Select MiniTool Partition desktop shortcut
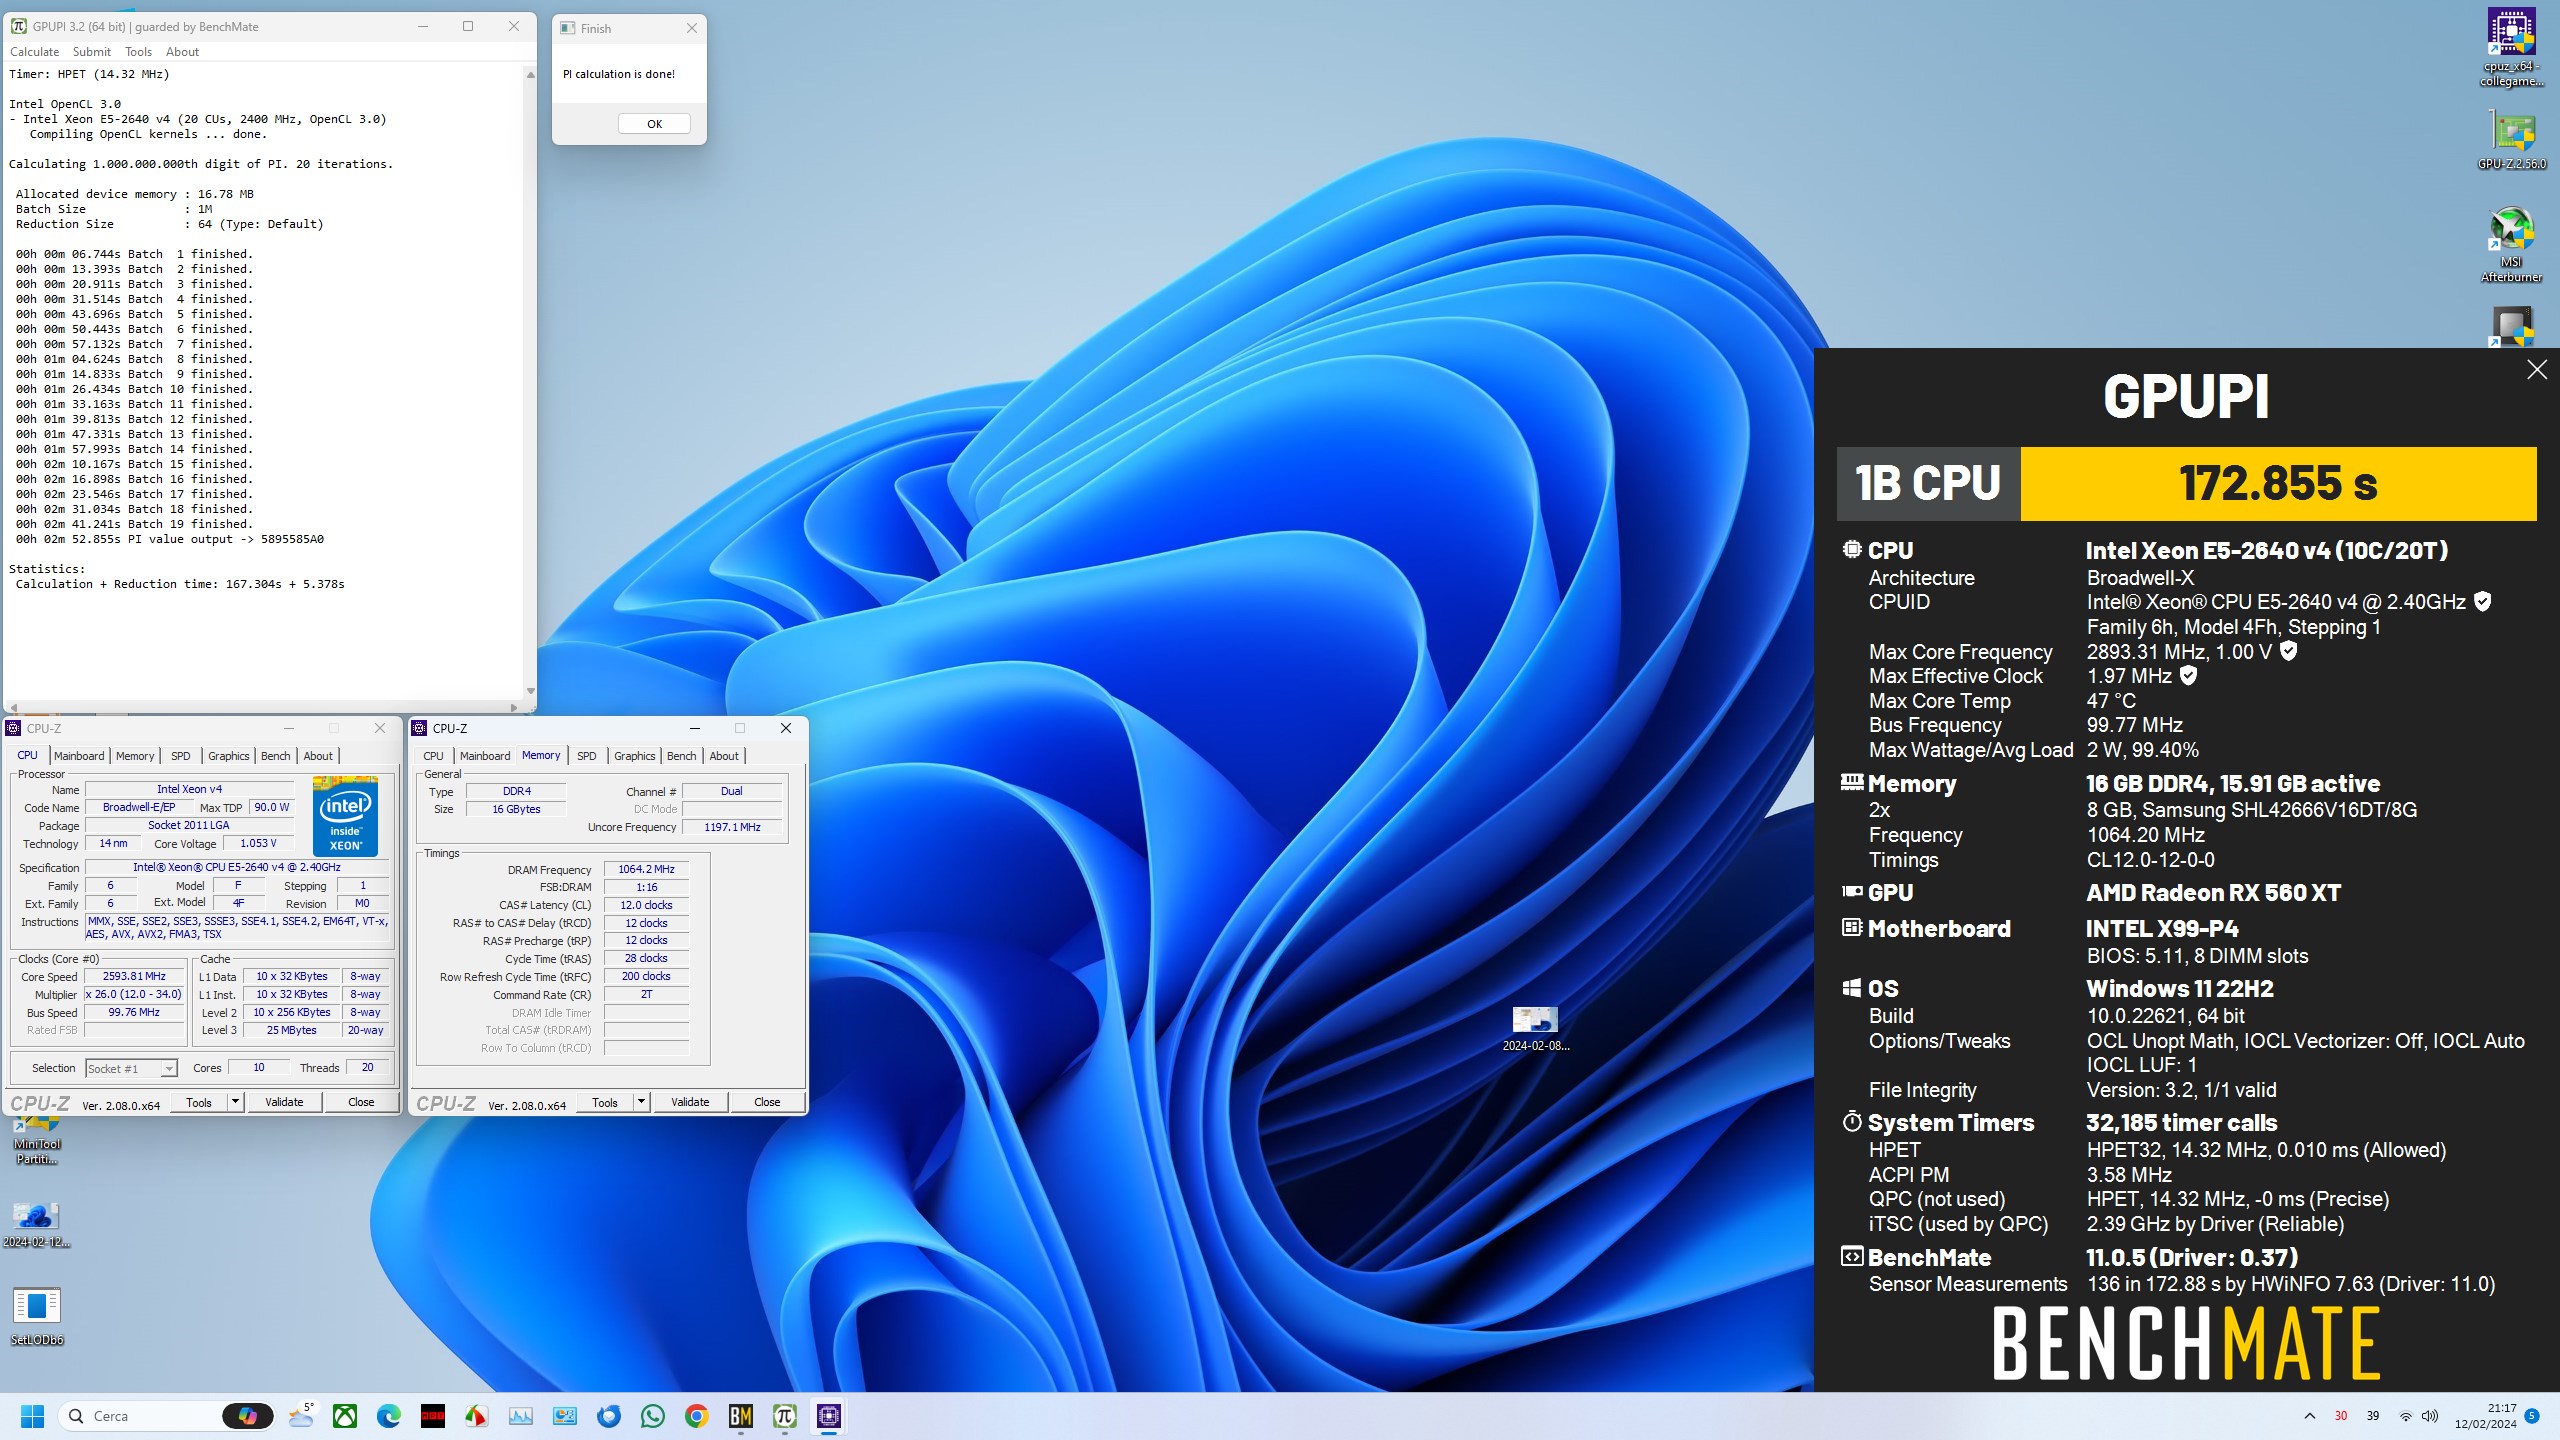 [37, 1142]
